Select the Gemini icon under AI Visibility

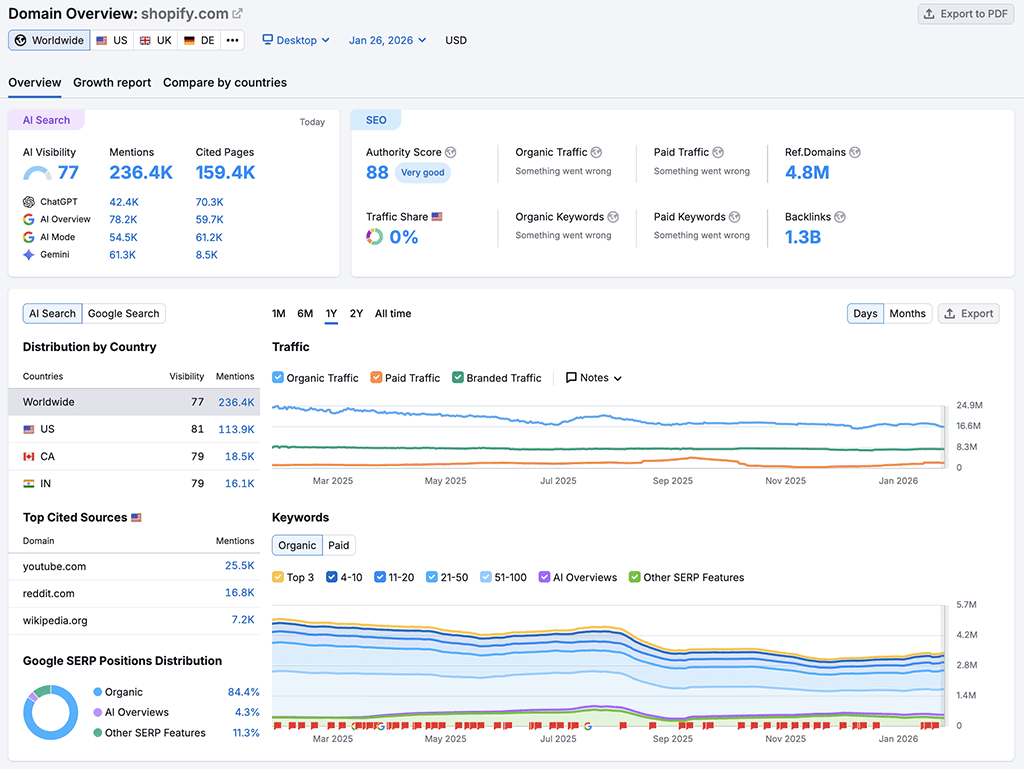30,254
